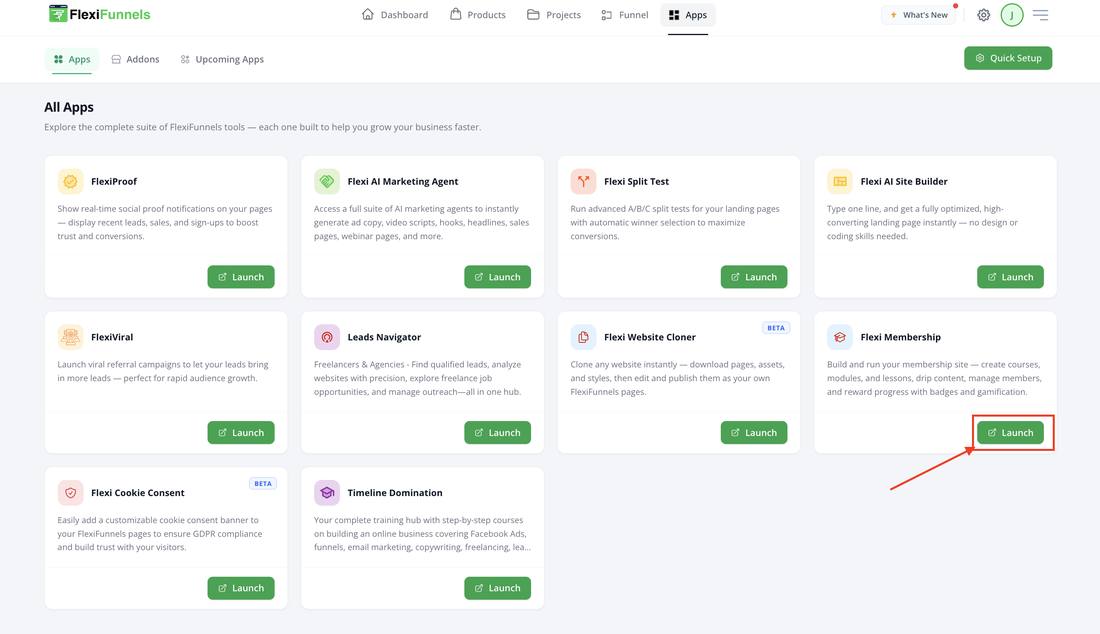
Task: Click the Funnel flow icon
Action: (607, 15)
